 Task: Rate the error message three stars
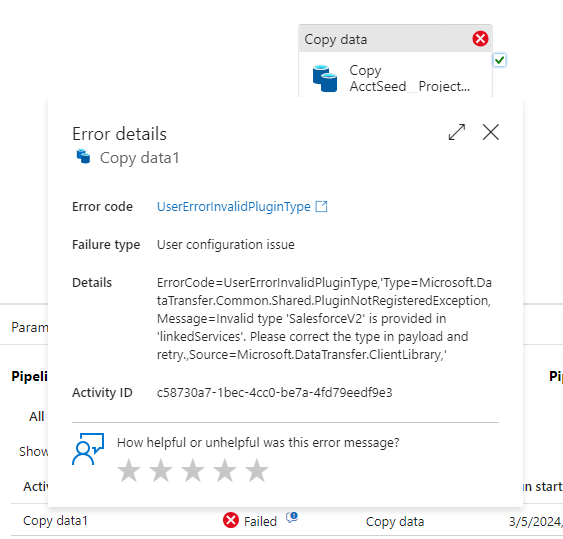193,470
